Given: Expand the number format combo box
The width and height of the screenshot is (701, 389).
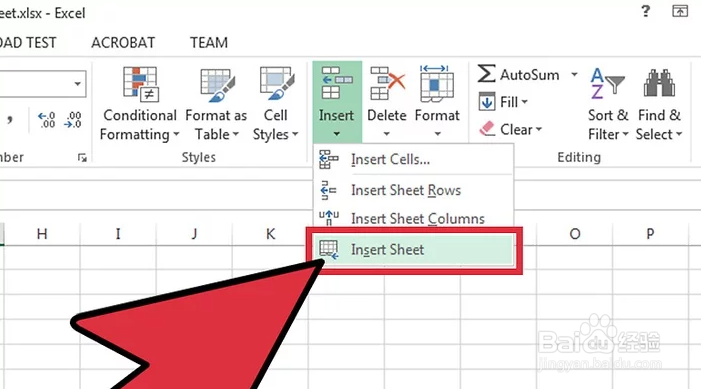Looking at the screenshot, I should (x=78, y=84).
